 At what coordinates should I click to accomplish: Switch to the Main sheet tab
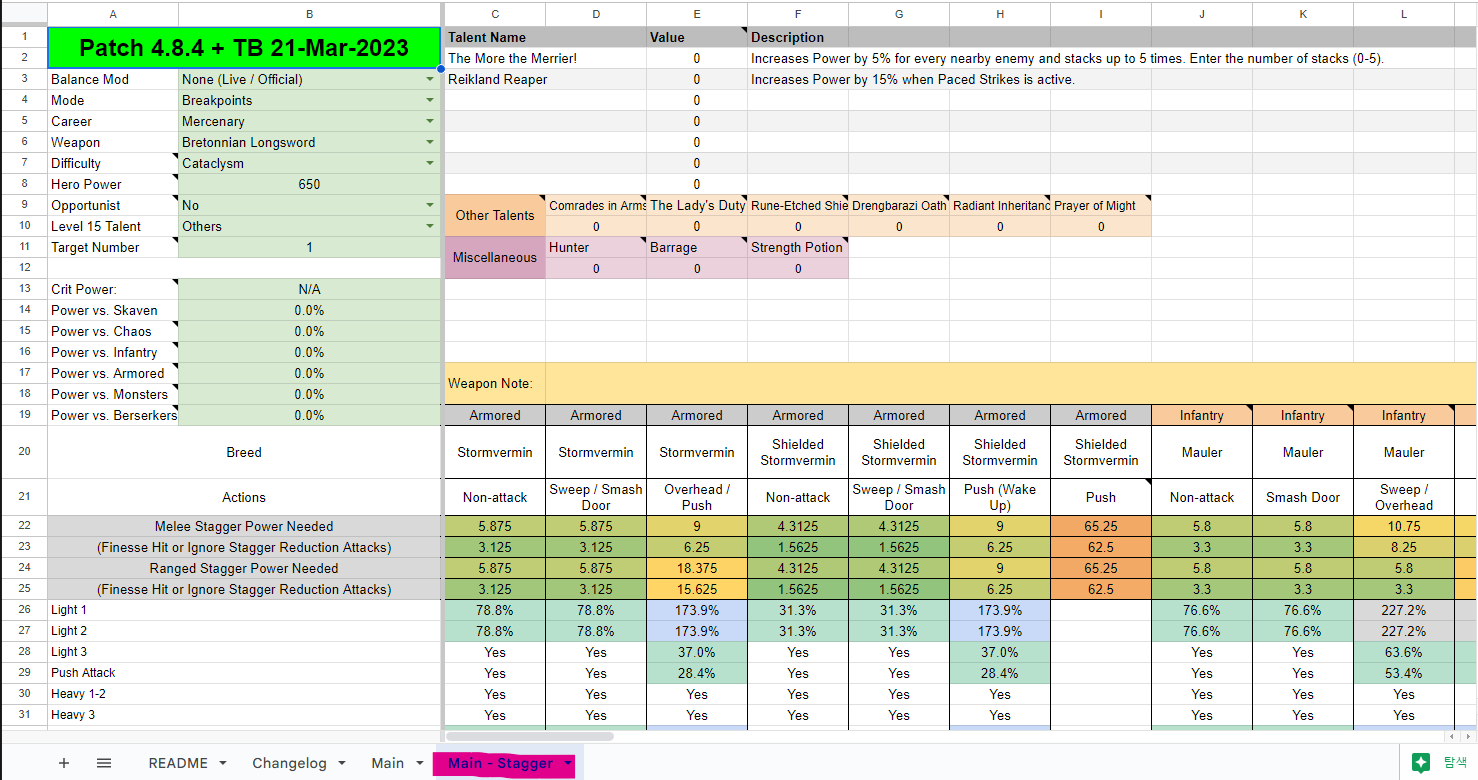(x=387, y=763)
